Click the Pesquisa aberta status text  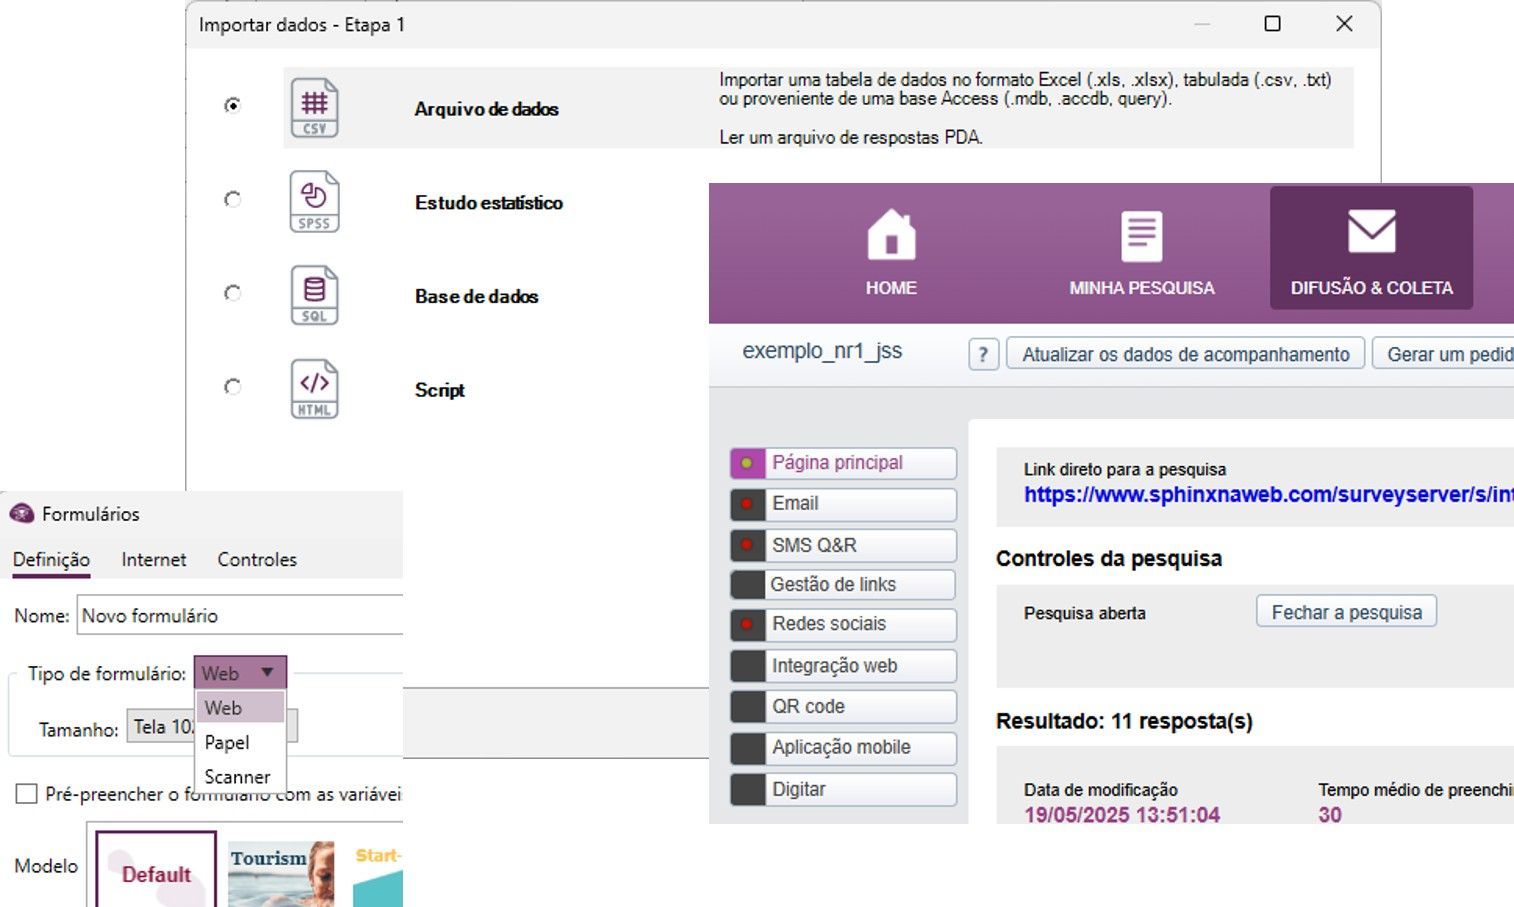click(x=1085, y=613)
